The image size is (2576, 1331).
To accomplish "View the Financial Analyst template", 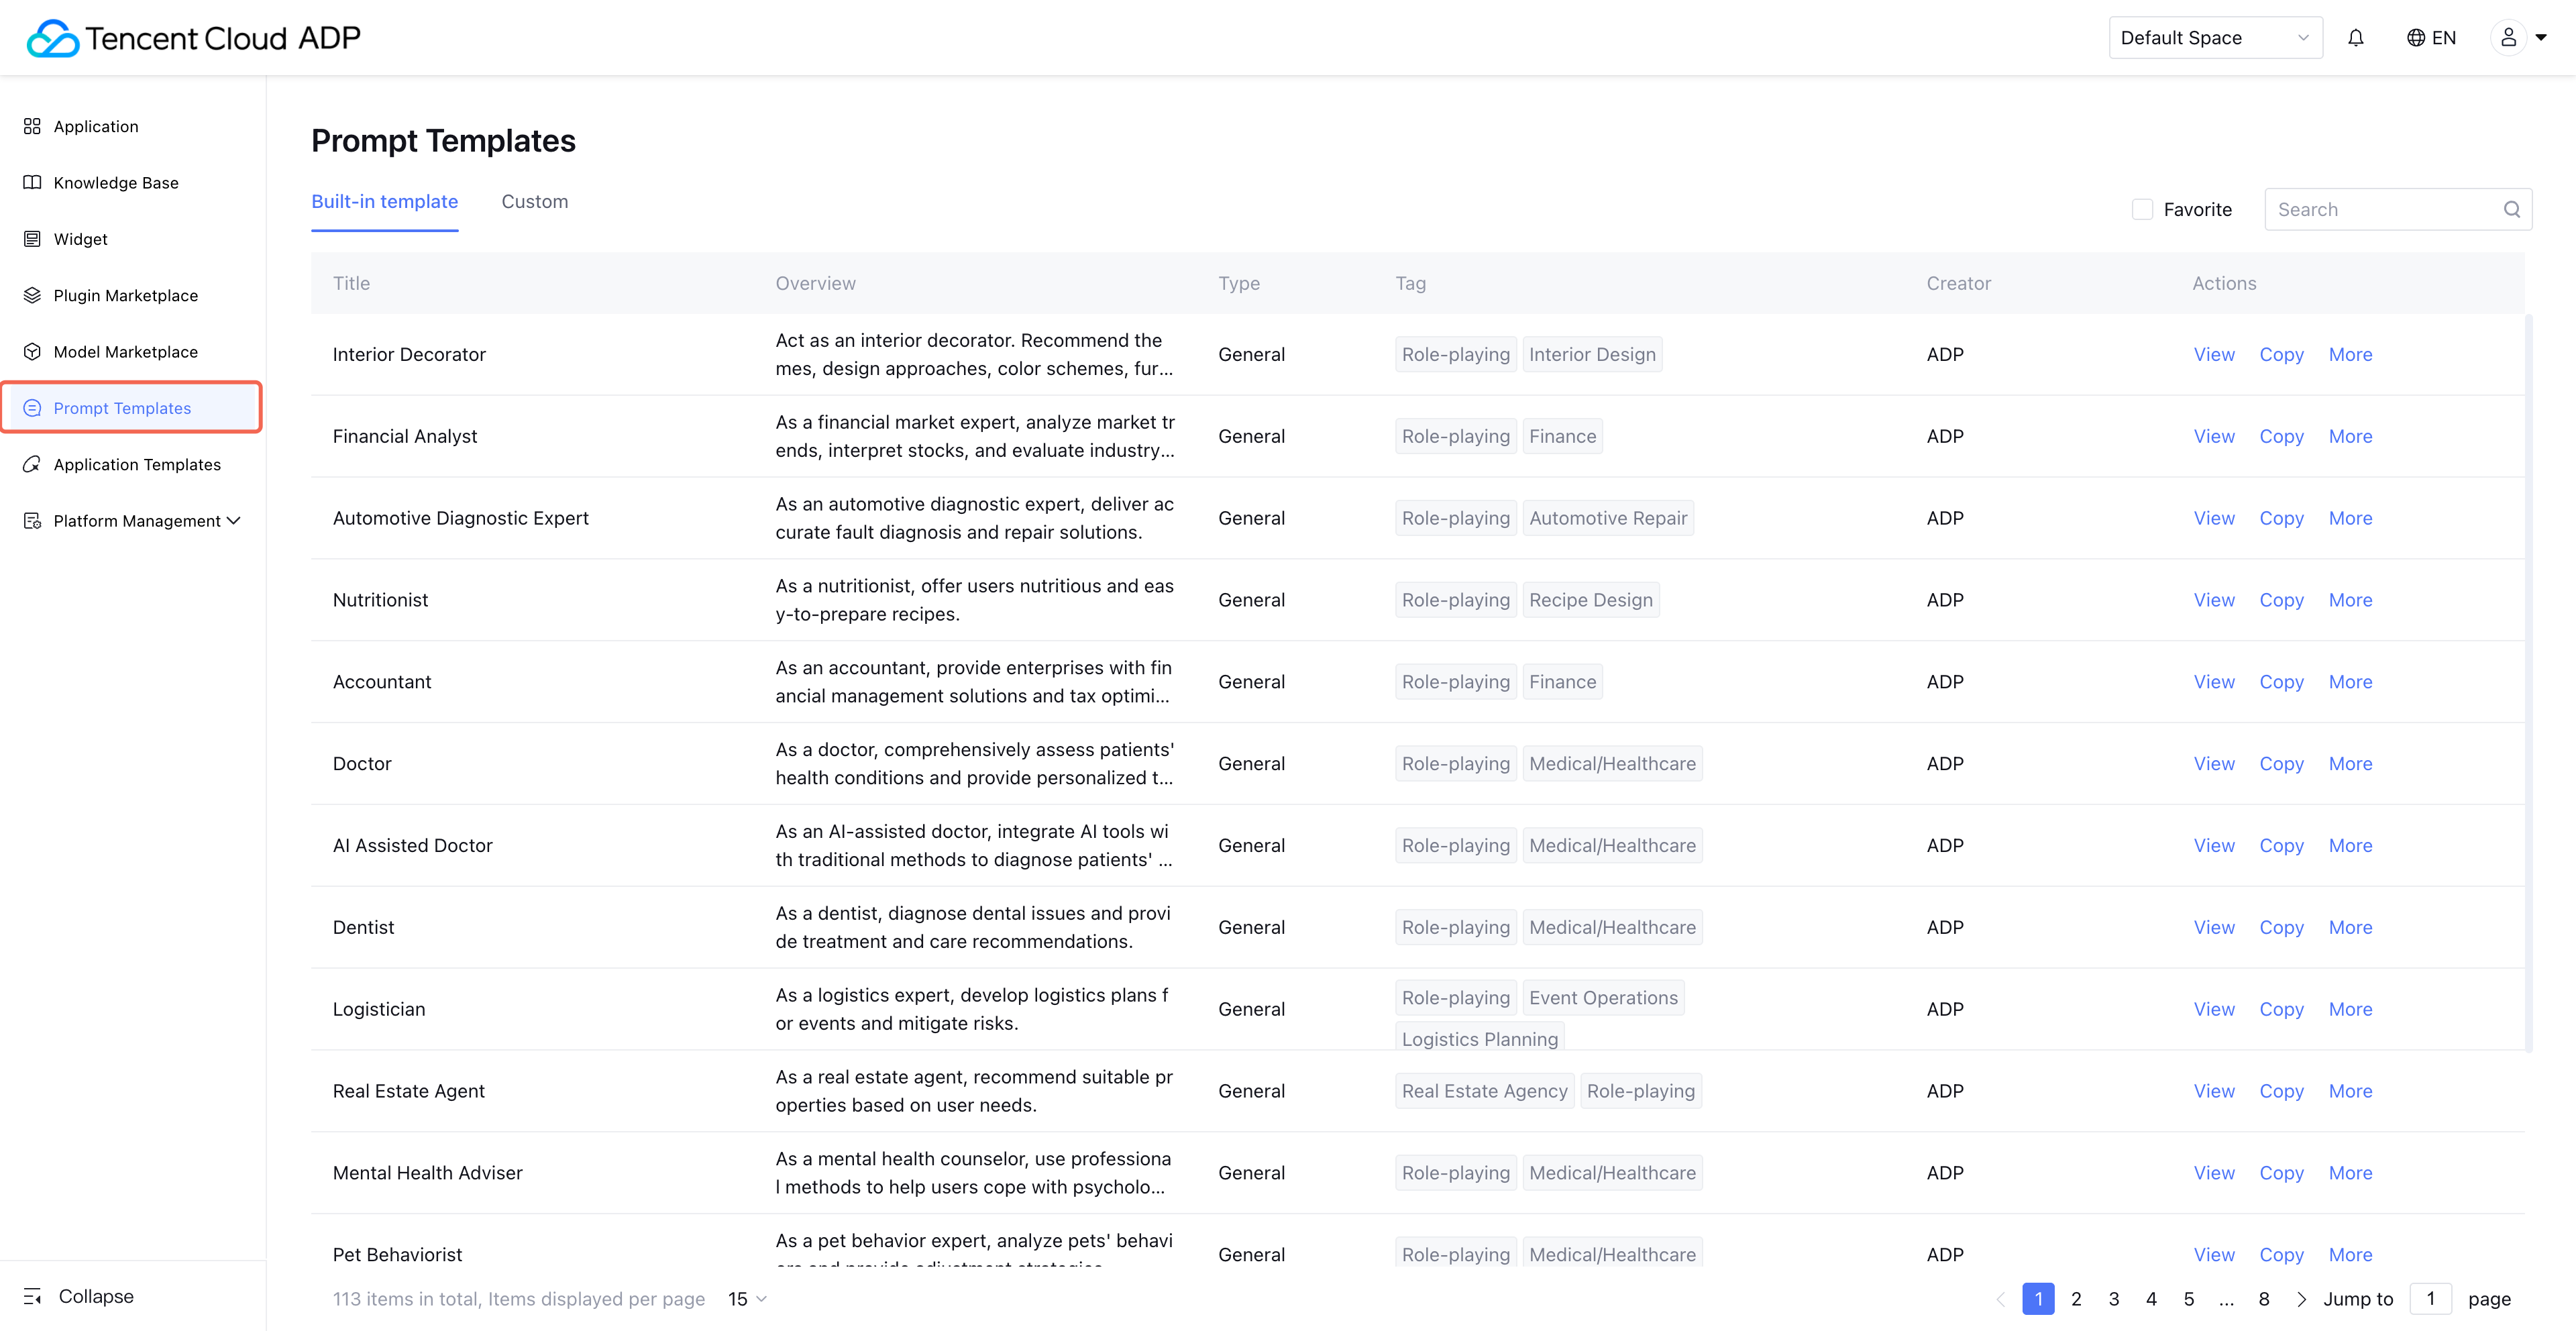I will [x=2213, y=437].
